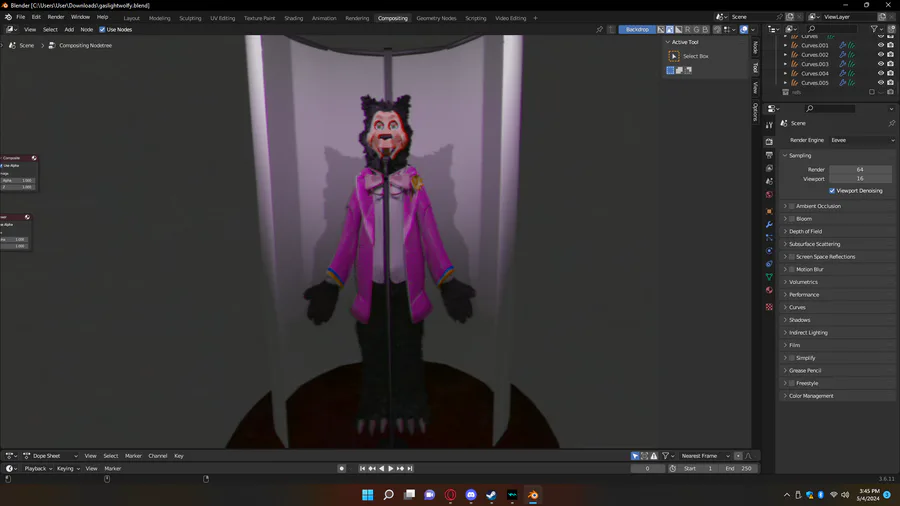Open the Tool properties tab icon
This screenshot has height=506, width=900.
(x=769, y=124)
